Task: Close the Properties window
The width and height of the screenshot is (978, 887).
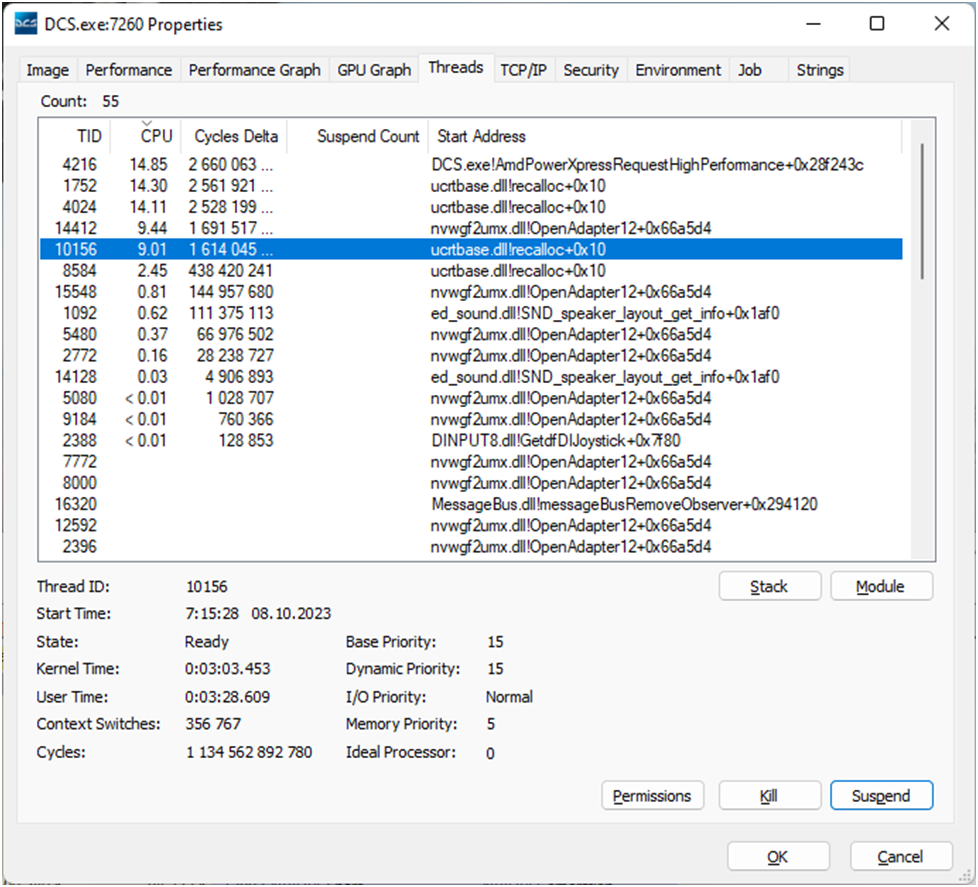Action: click(x=942, y=24)
